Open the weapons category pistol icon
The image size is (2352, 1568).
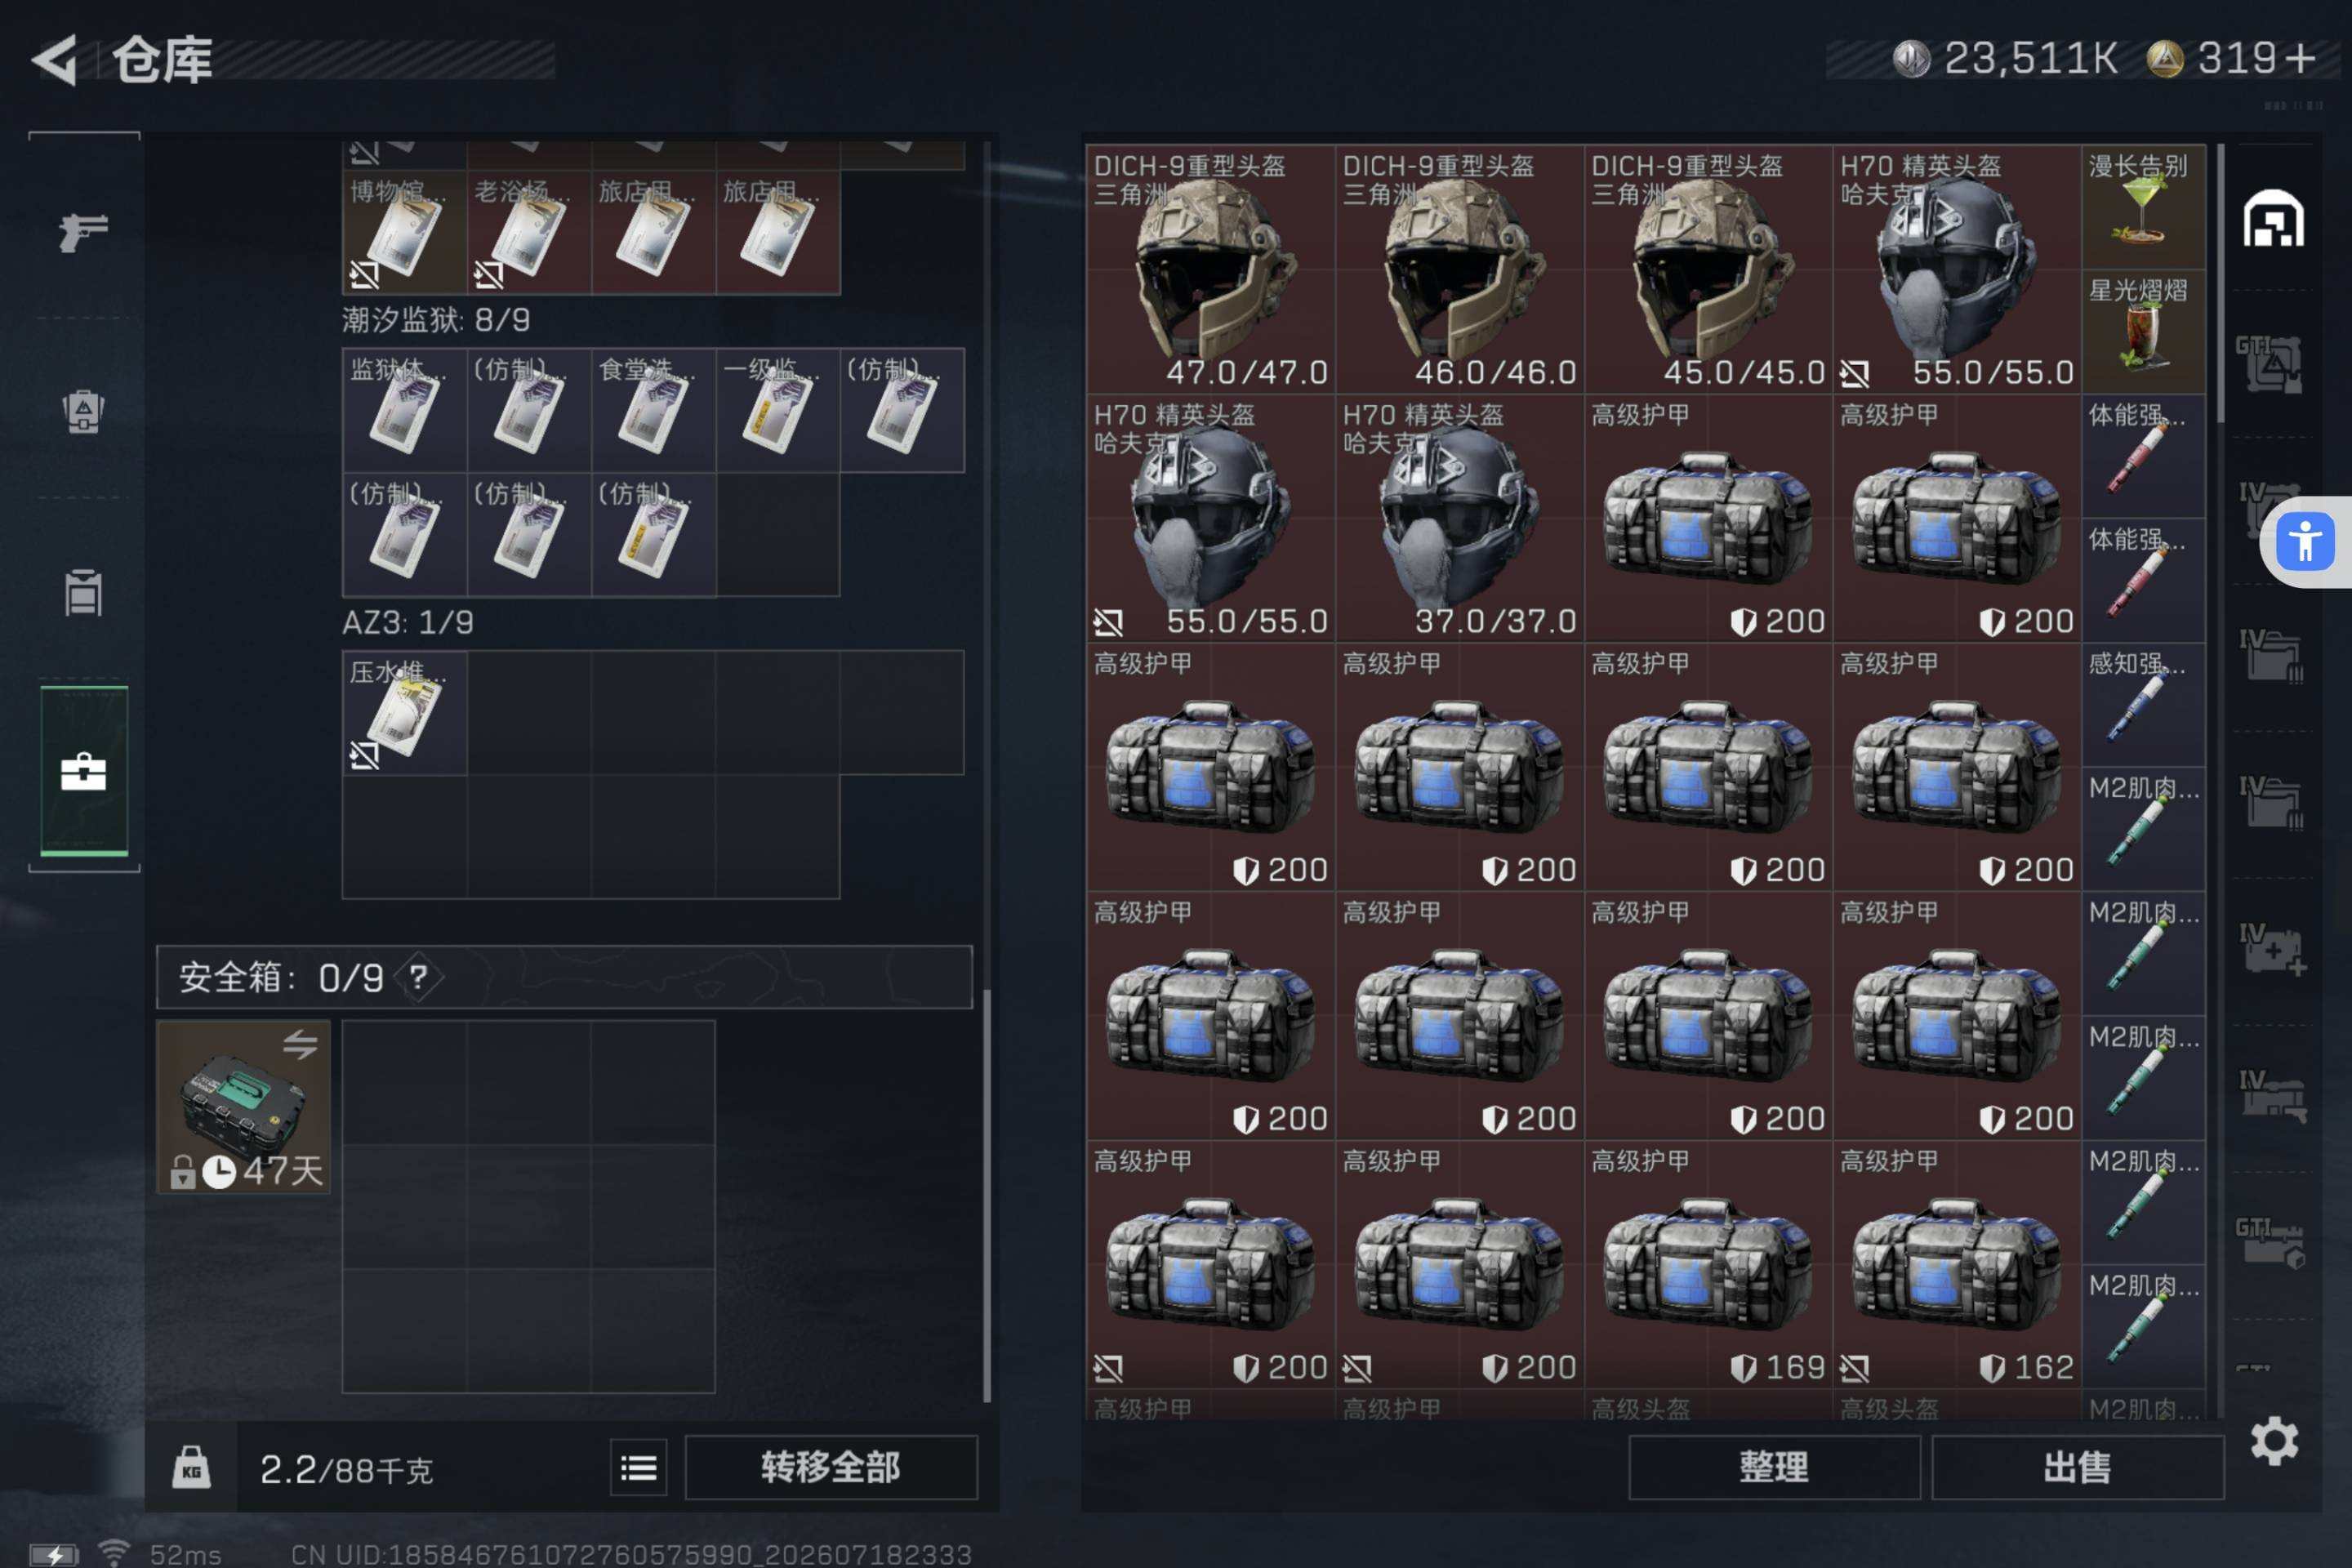(84, 232)
